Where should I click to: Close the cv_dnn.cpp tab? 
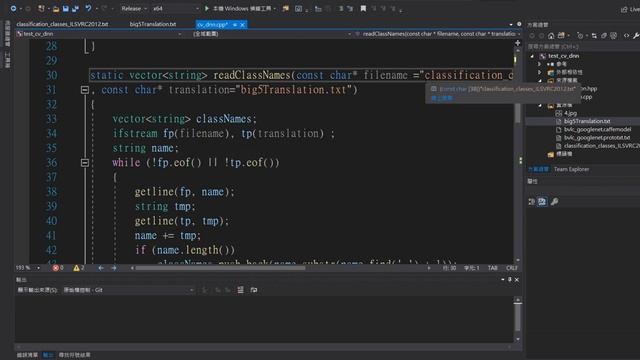pos(242,25)
